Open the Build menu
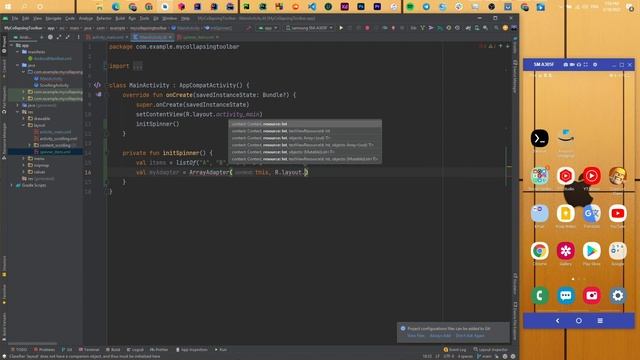The width and height of the screenshot is (640, 360). (x=120, y=18)
